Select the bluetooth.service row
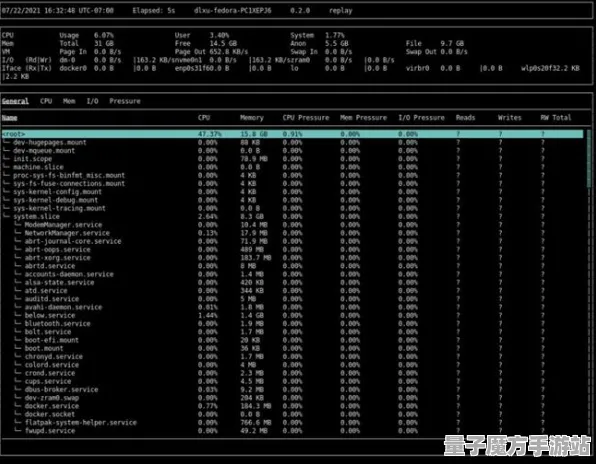 (x=292, y=324)
